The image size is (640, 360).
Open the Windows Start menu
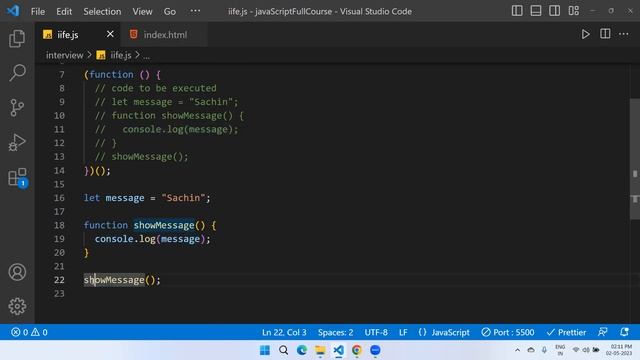(x=265, y=350)
